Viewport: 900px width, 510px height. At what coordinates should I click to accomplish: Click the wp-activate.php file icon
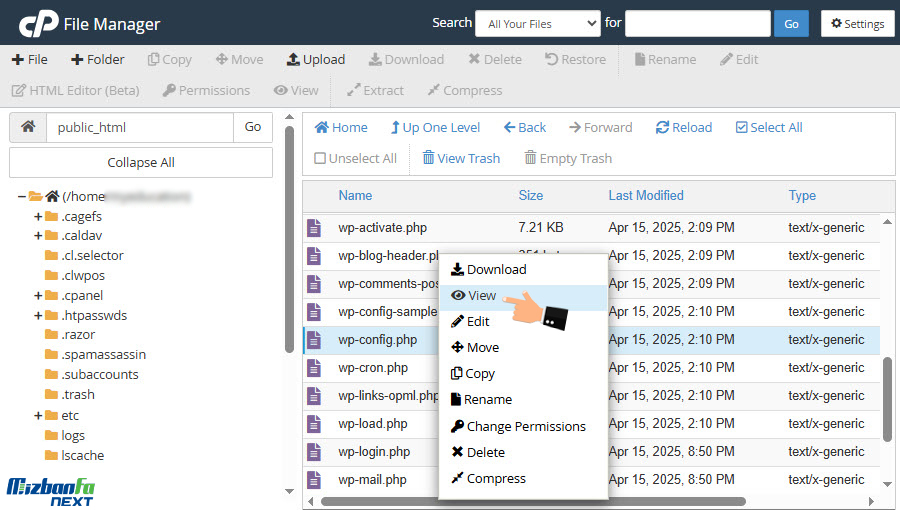pyautogui.click(x=315, y=228)
